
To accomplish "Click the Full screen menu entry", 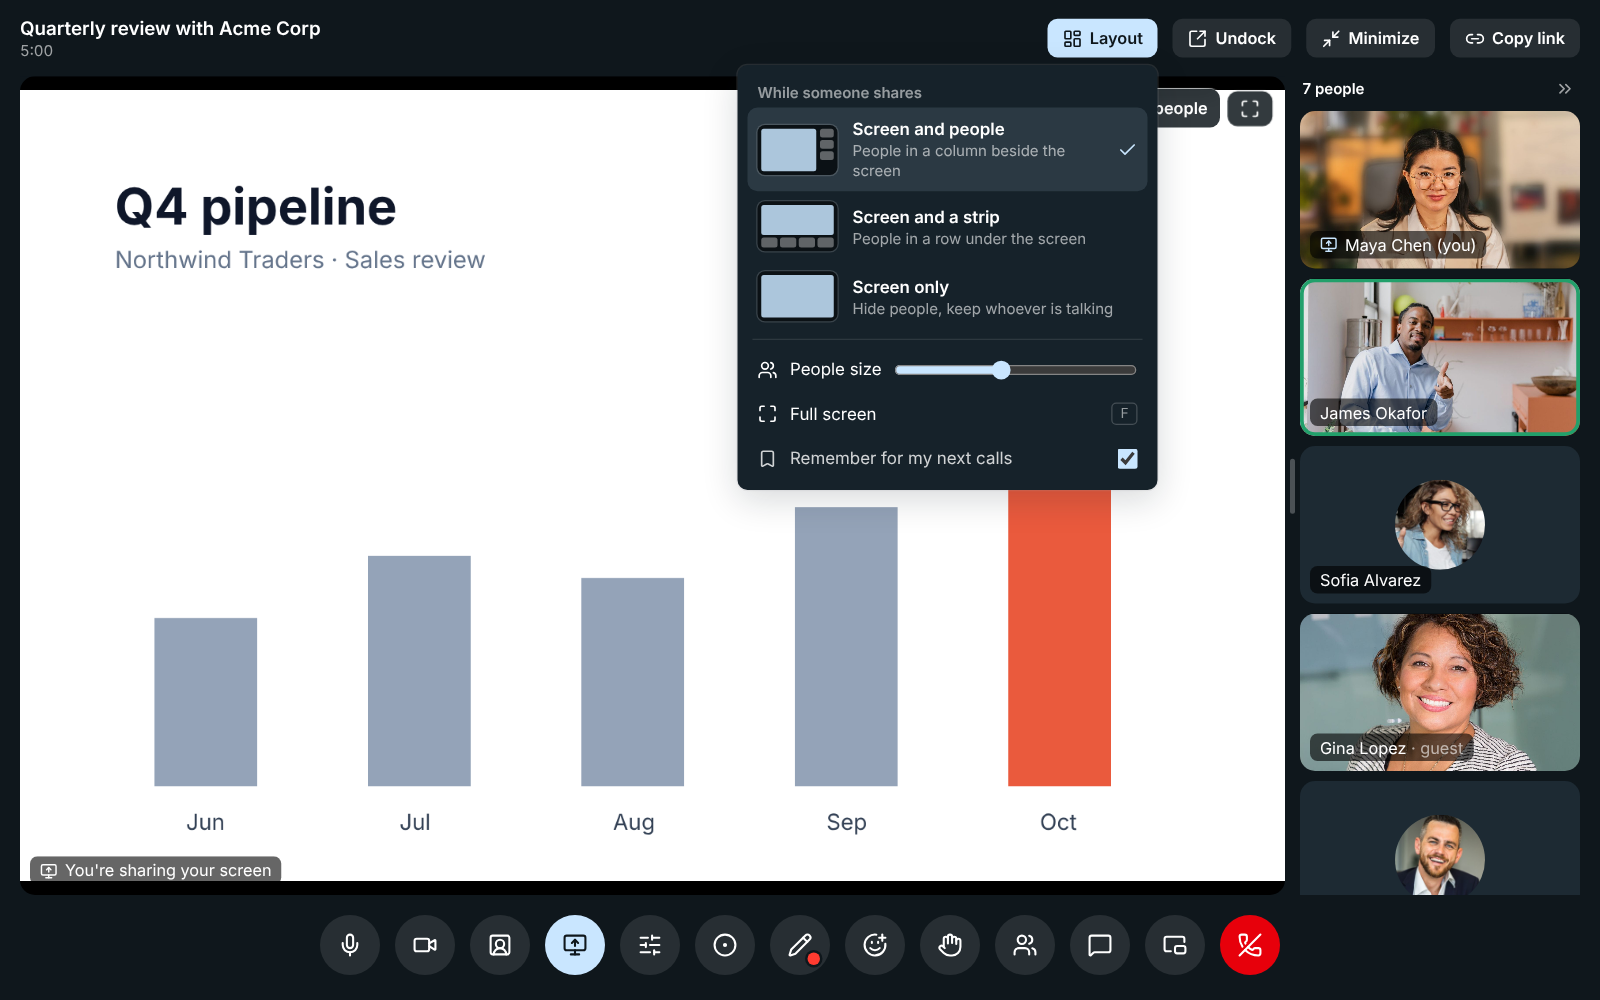I will coord(947,414).
